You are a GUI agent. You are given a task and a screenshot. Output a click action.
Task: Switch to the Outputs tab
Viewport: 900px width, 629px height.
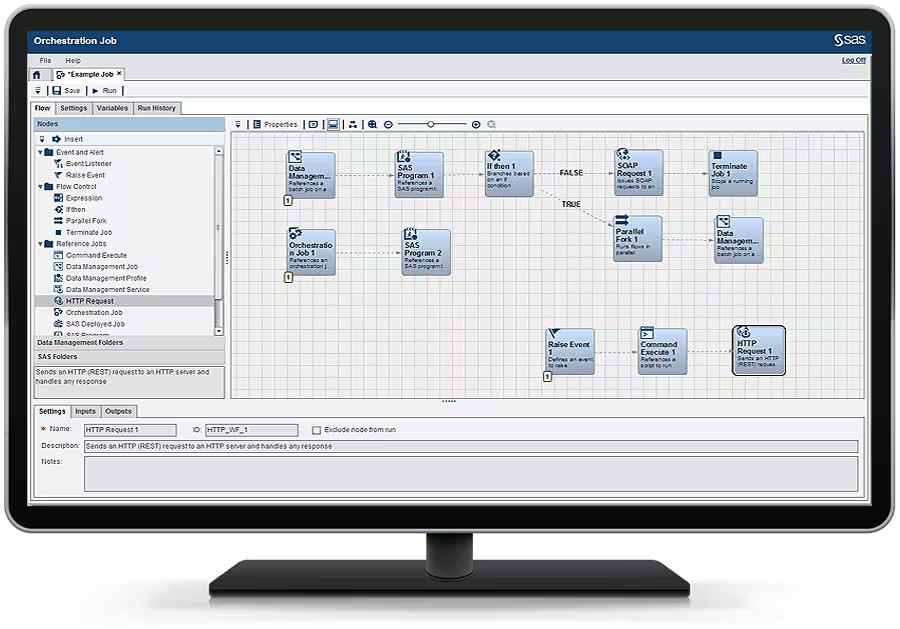(118, 411)
